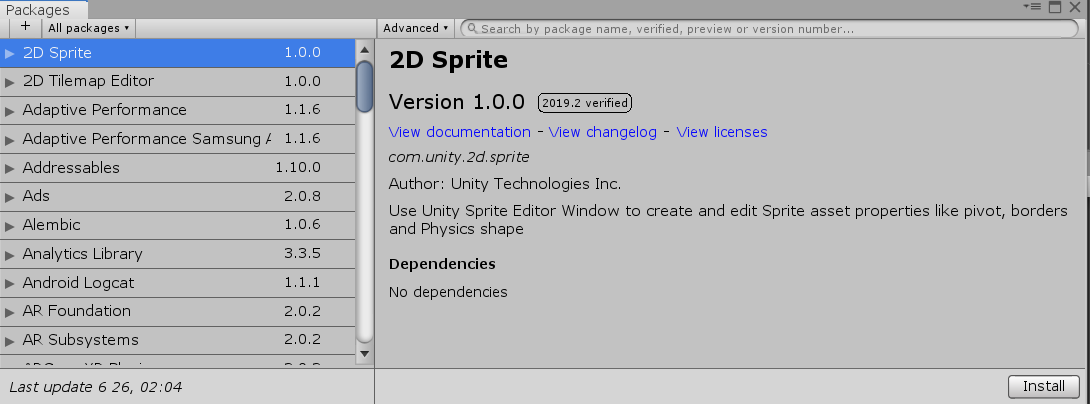
Task: Select the 2D Sprite package row
Action: tap(177, 53)
